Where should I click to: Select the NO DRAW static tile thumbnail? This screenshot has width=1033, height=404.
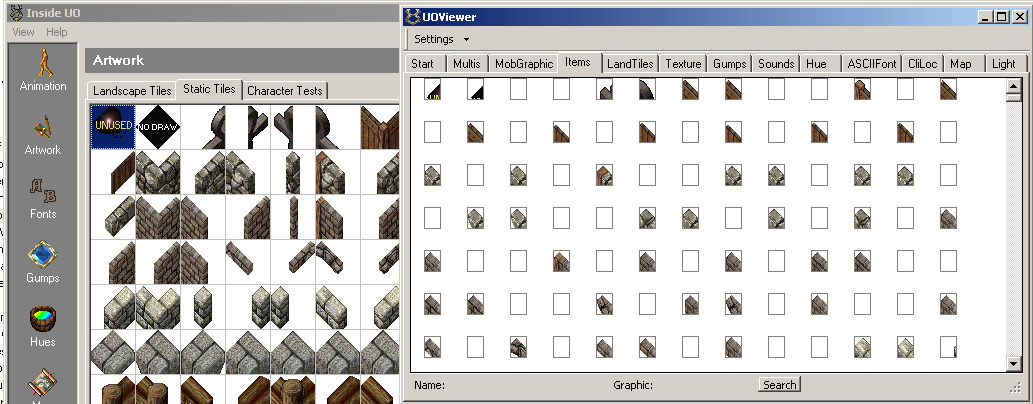pyautogui.click(x=158, y=127)
